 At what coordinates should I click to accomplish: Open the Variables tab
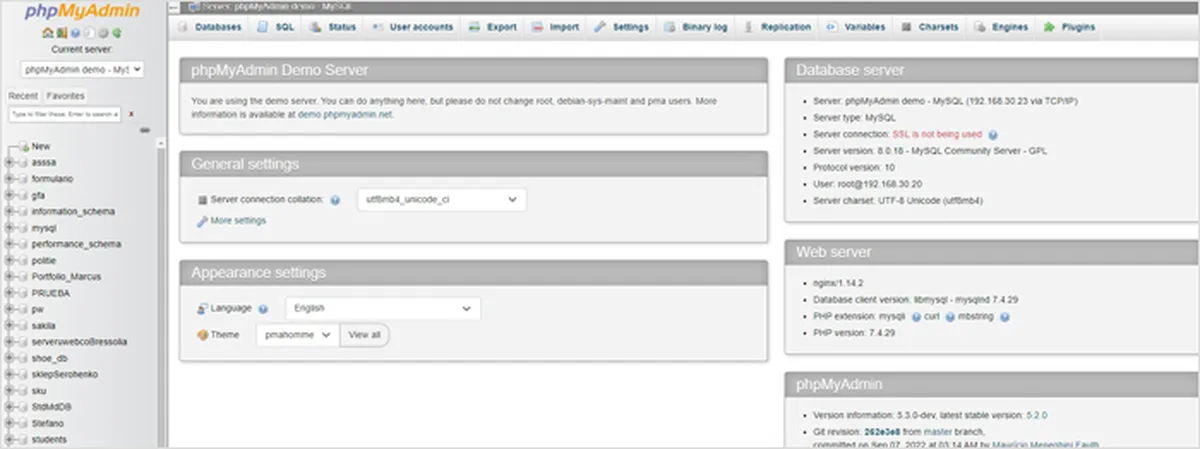coord(855,27)
